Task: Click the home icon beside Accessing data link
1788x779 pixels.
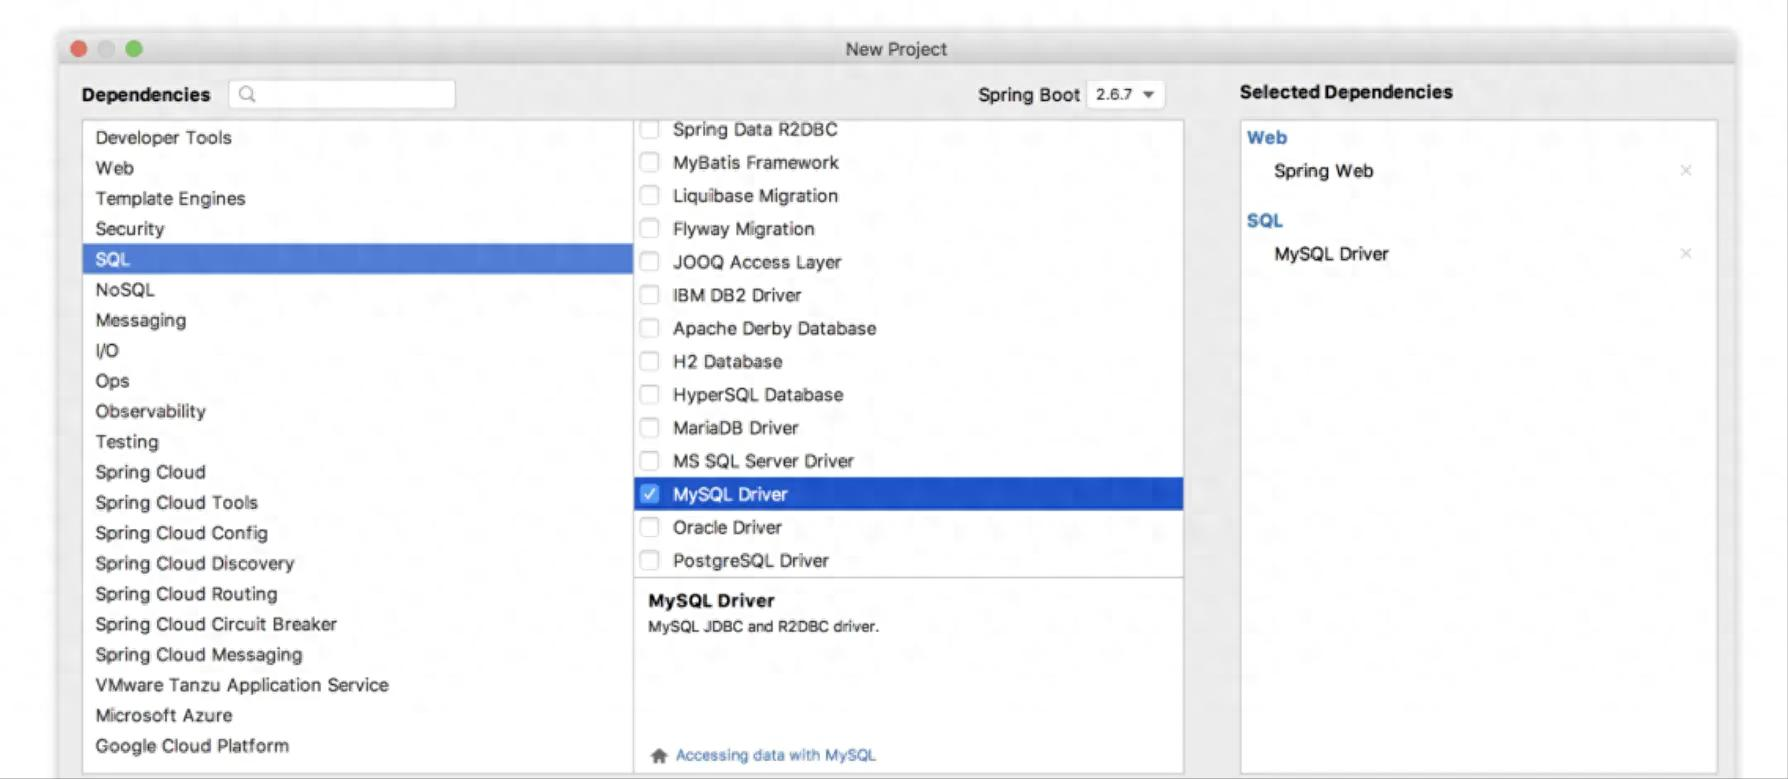Action: click(659, 756)
